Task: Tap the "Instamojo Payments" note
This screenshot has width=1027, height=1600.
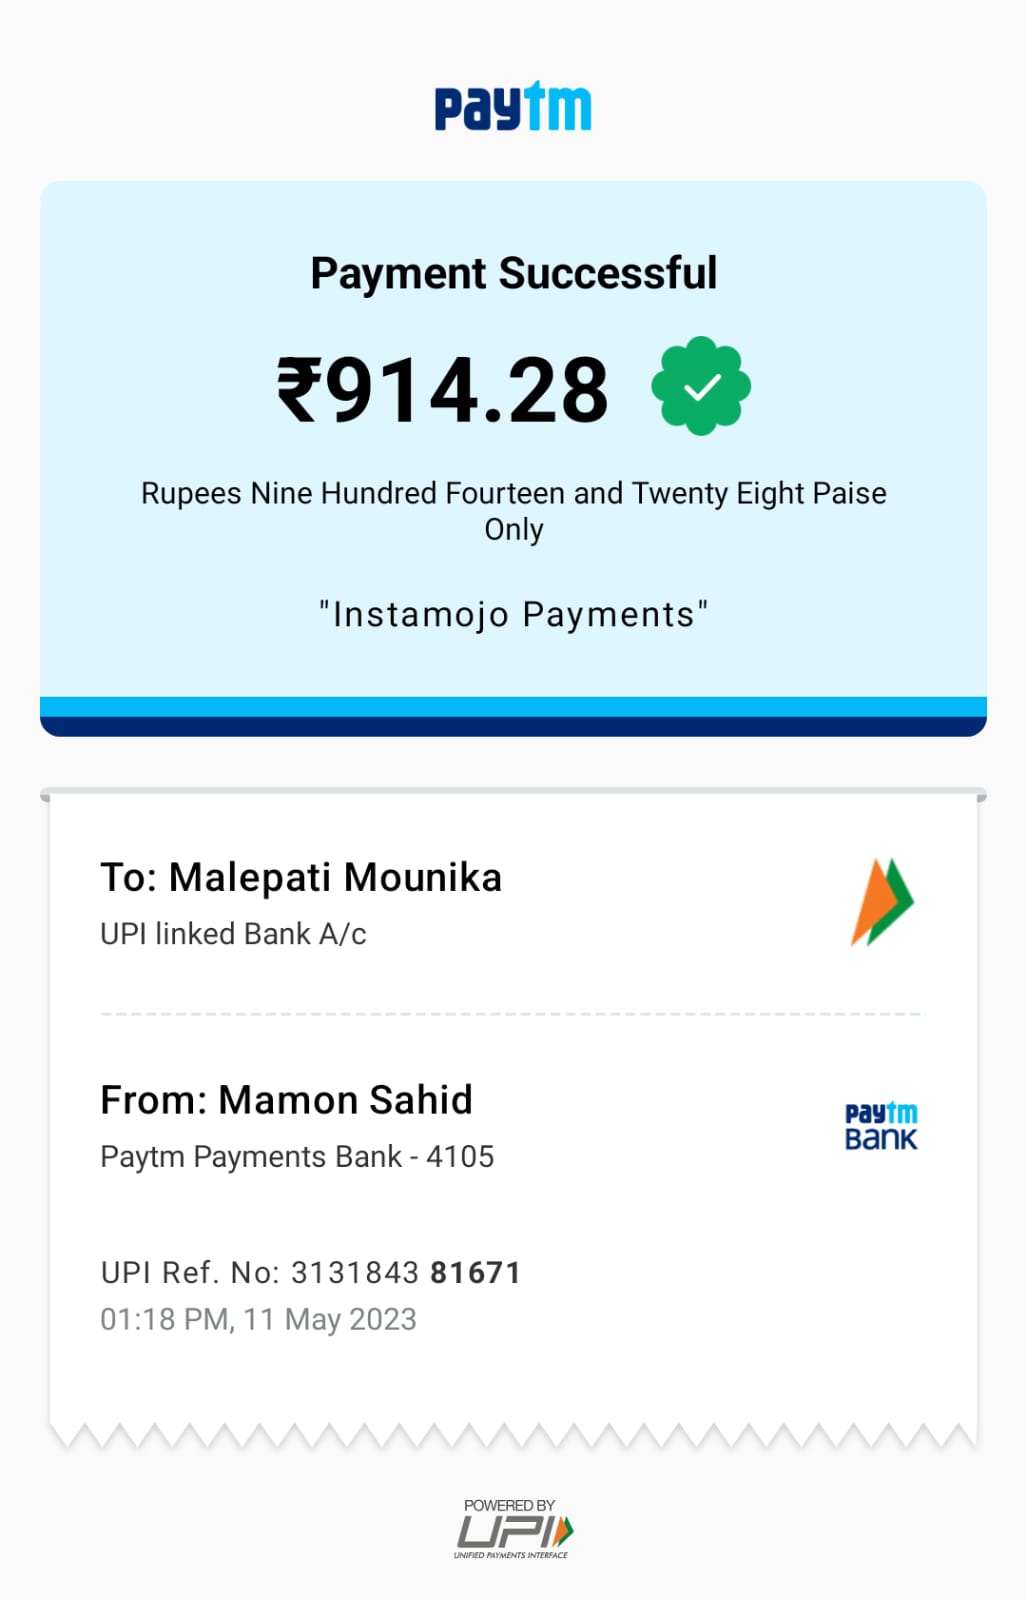Action: [x=513, y=614]
